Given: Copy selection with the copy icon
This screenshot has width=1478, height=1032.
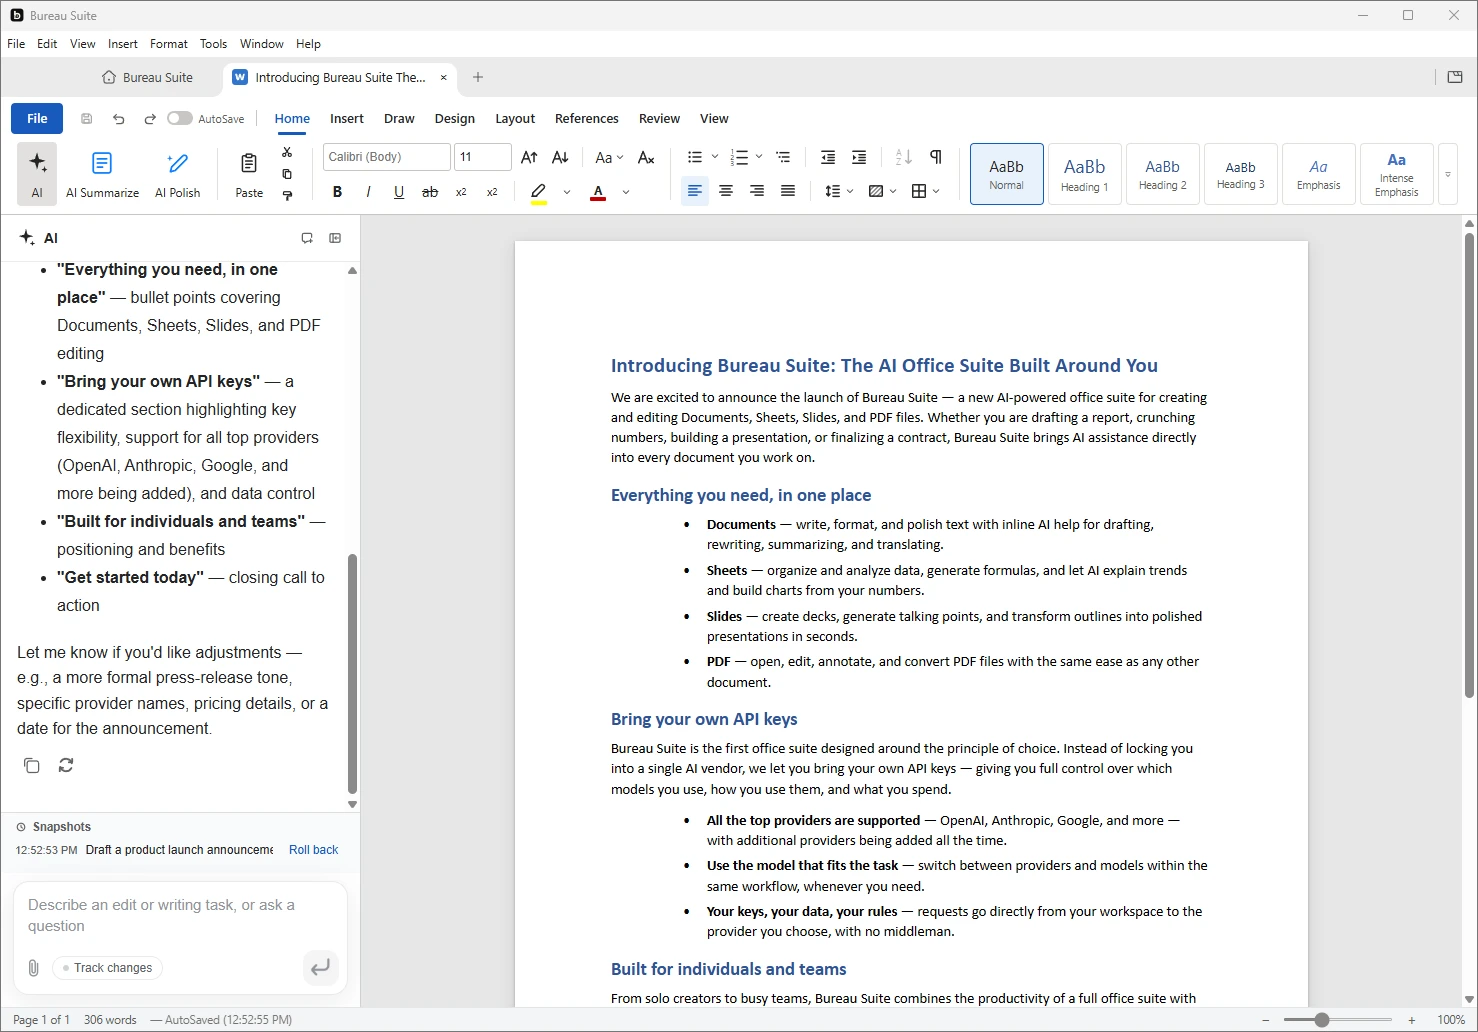Looking at the screenshot, I should (x=287, y=174).
